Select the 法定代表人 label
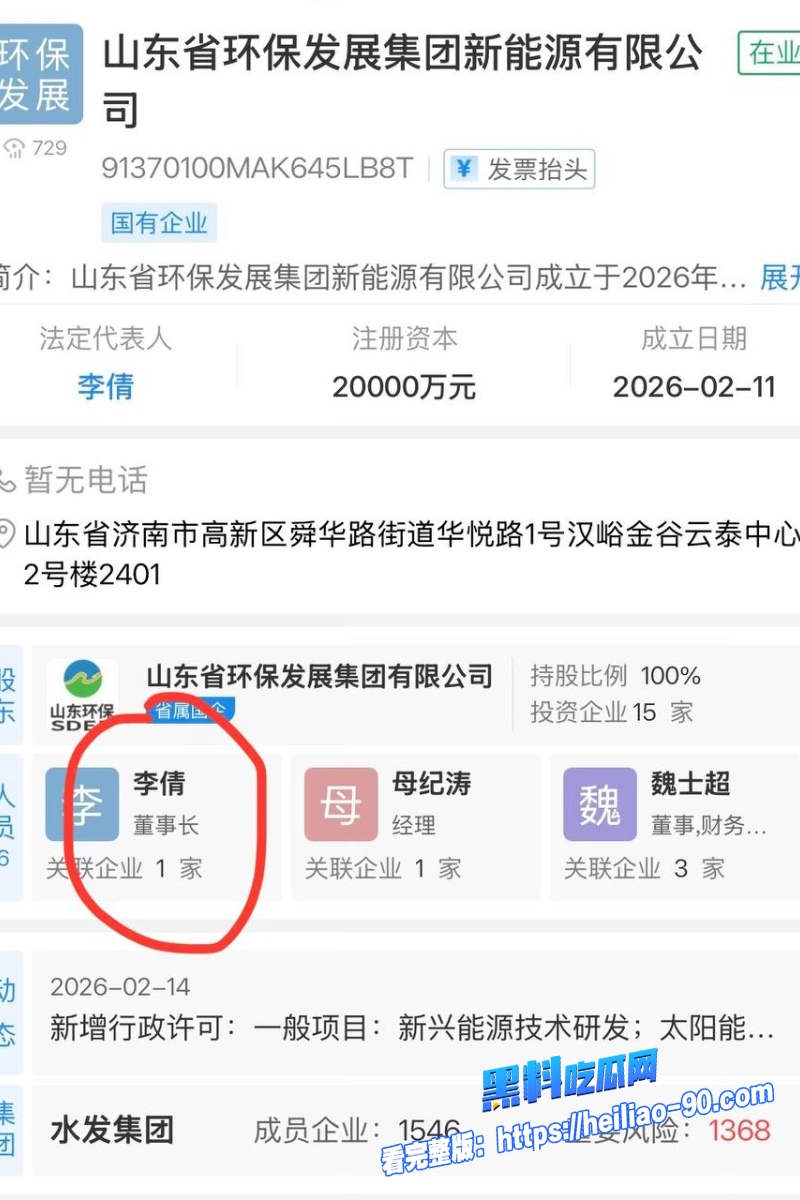Image resolution: width=800 pixels, height=1200 pixels. (x=105, y=338)
